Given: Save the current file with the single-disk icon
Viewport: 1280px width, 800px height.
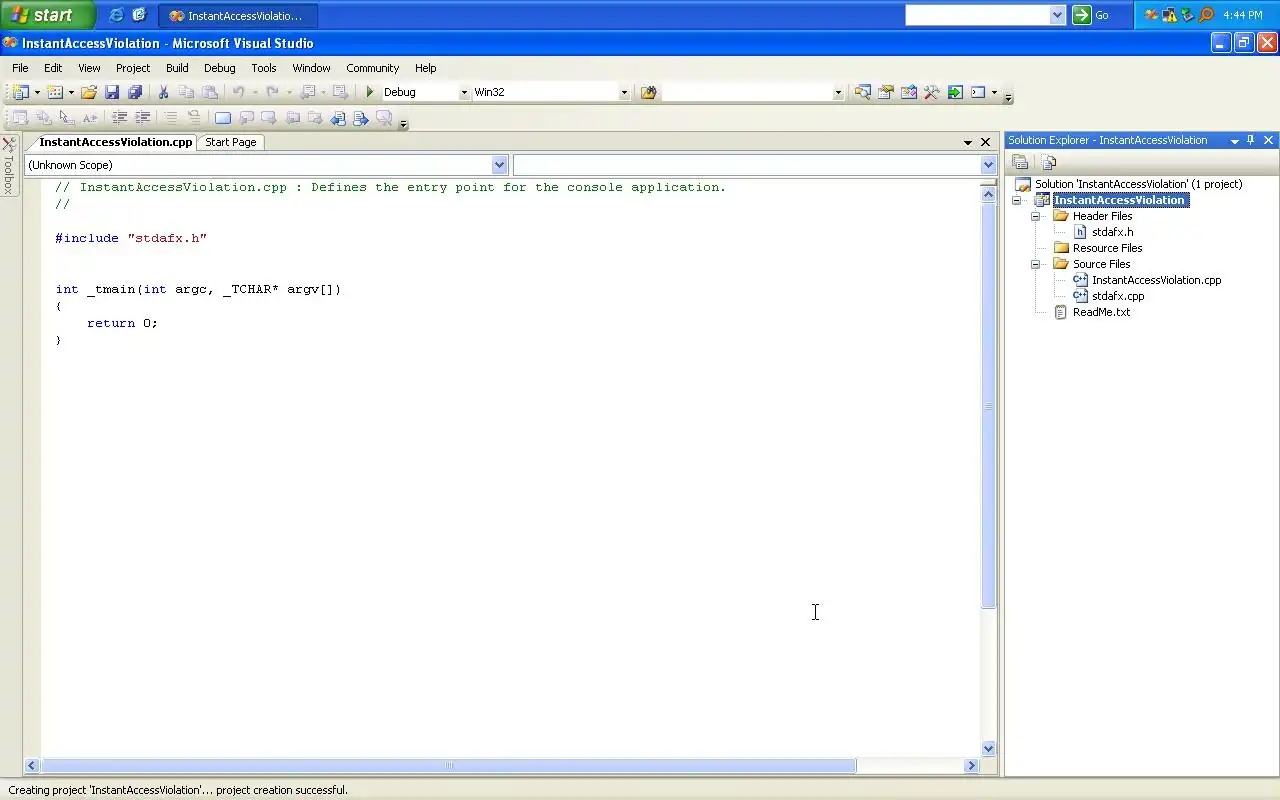Looking at the screenshot, I should tap(112, 92).
